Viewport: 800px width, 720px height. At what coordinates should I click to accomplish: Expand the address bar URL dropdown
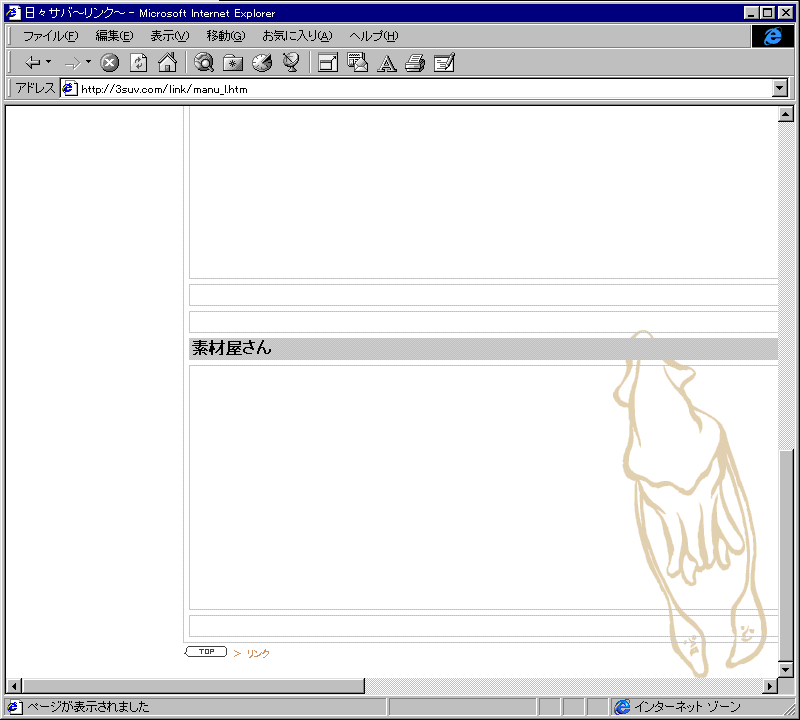pos(780,88)
